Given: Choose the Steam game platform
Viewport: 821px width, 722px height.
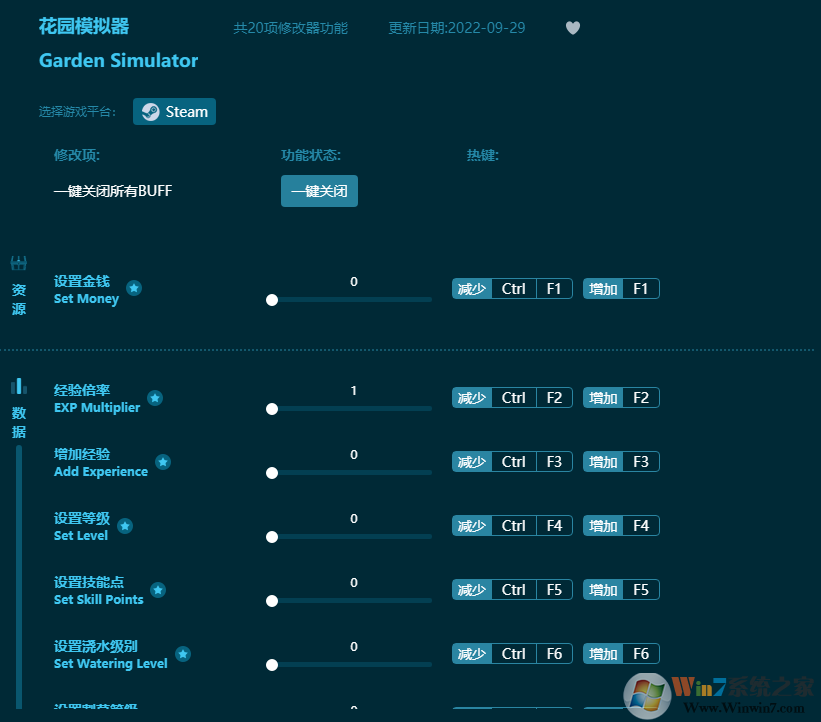Looking at the screenshot, I should [x=175, y=112].
